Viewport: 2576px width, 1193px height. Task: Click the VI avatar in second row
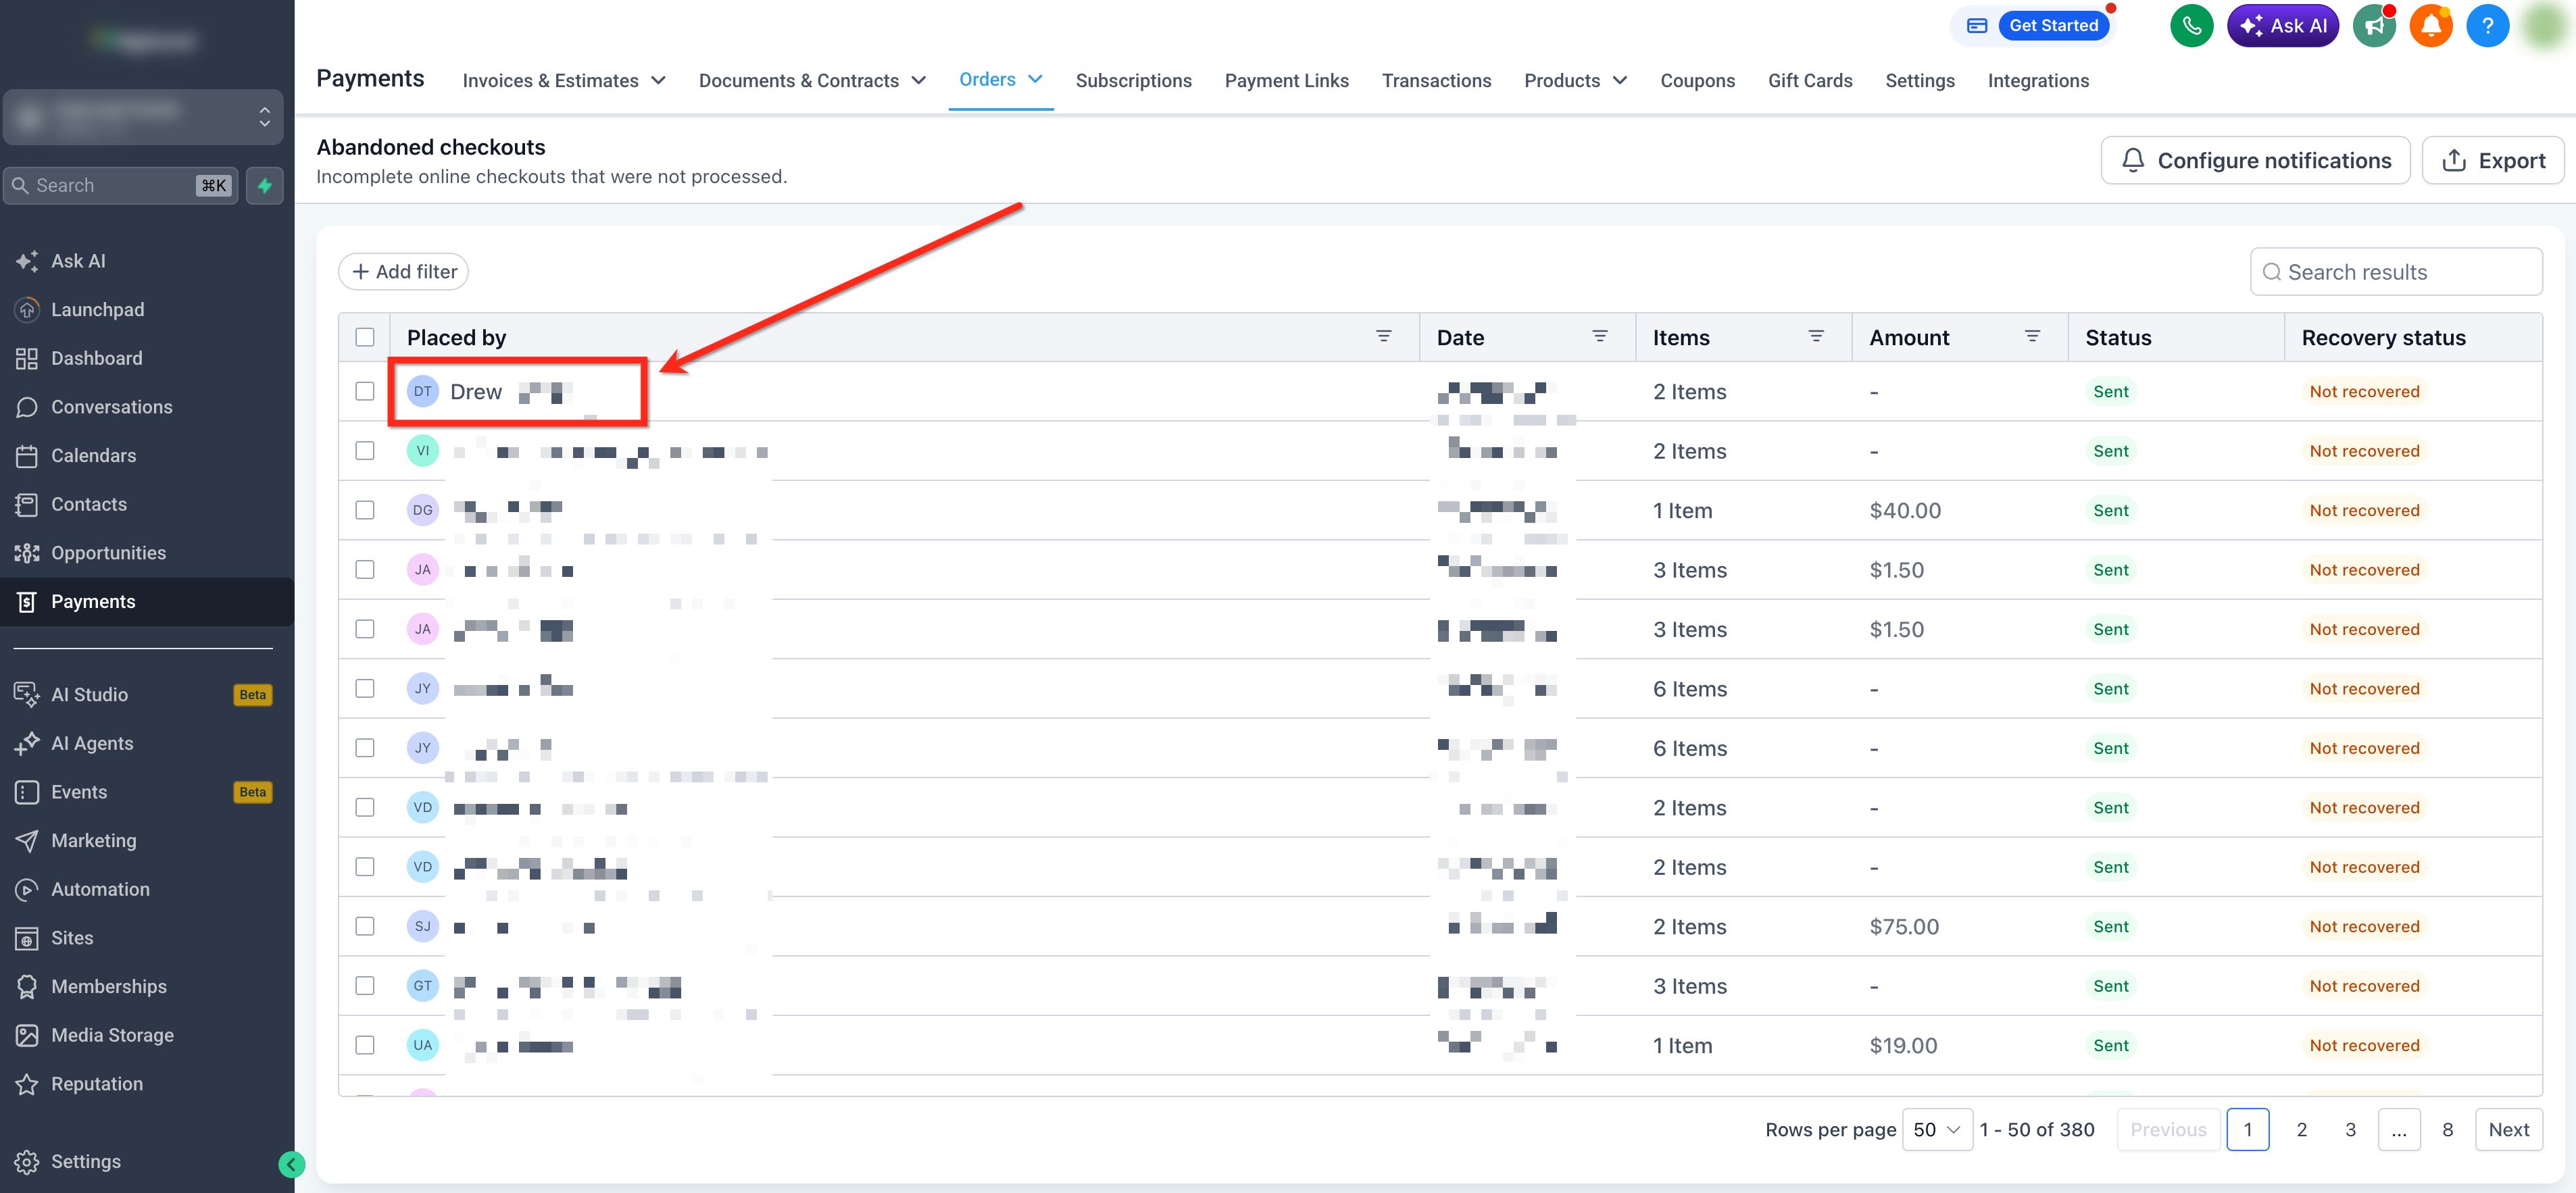click(423, 451)
